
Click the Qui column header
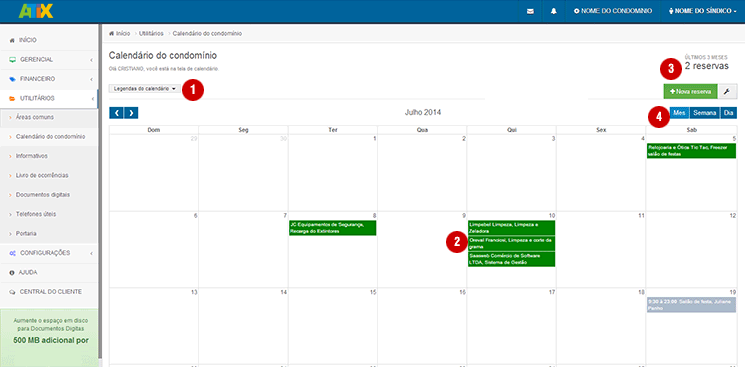click(512, 130)
